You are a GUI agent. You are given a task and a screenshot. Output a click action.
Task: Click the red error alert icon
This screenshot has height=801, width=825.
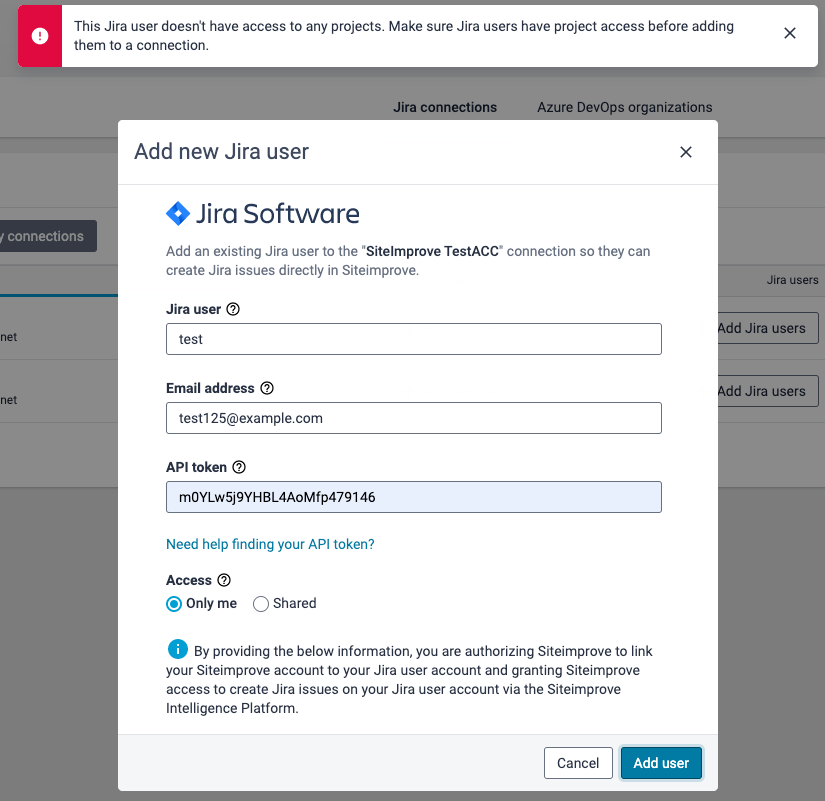(40, 36)
